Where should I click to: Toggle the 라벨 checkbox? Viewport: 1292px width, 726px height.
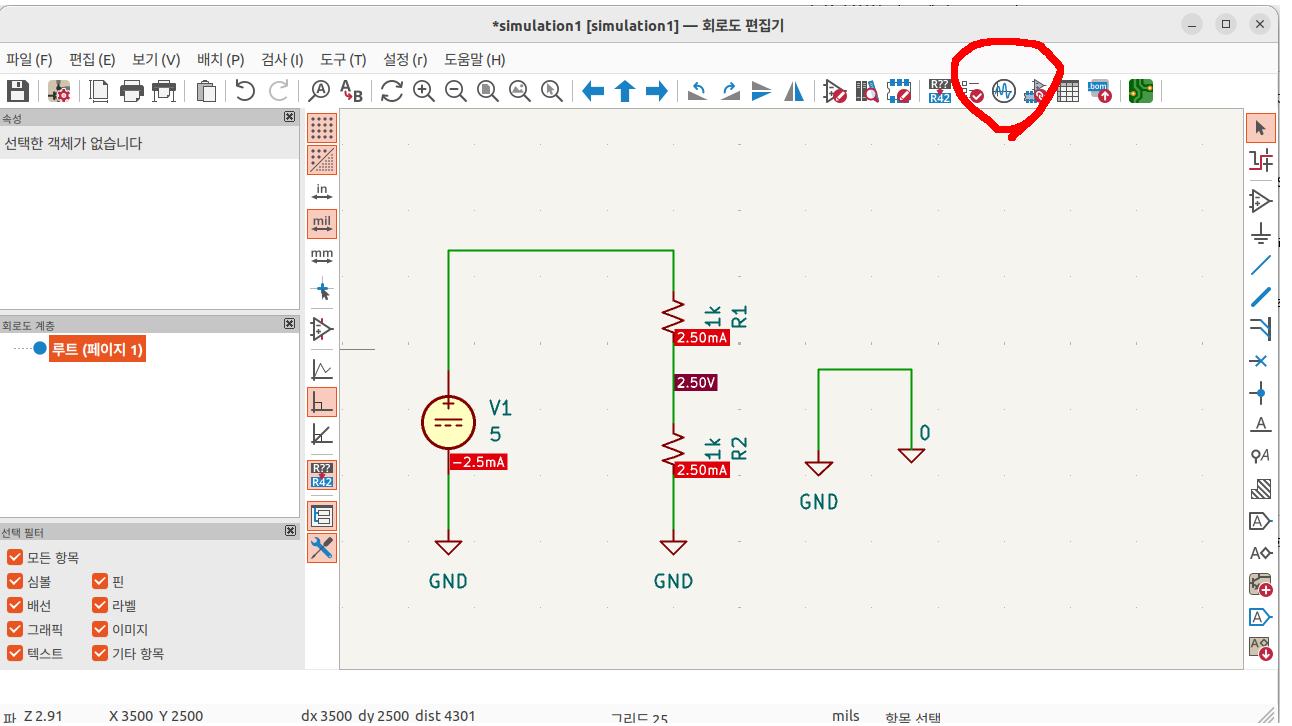click(100, 605)
